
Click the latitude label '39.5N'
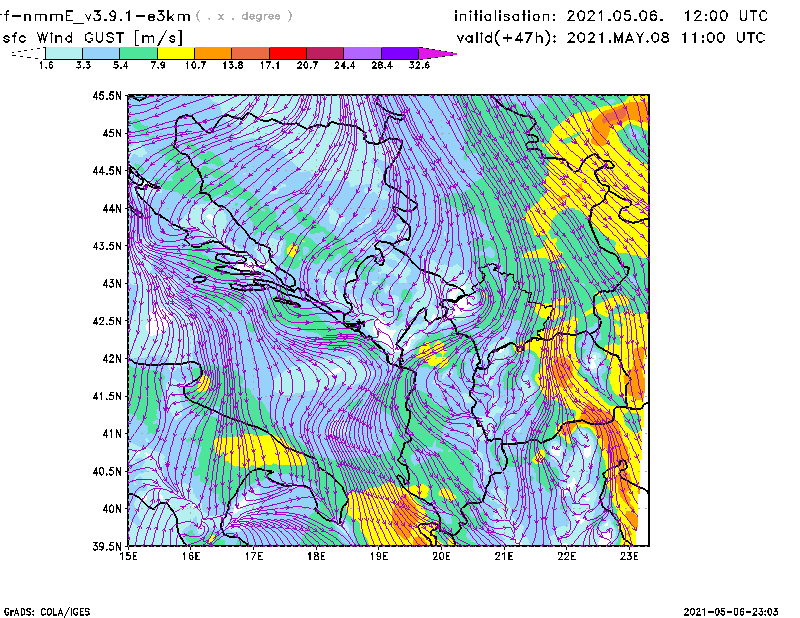coord(107,546)
